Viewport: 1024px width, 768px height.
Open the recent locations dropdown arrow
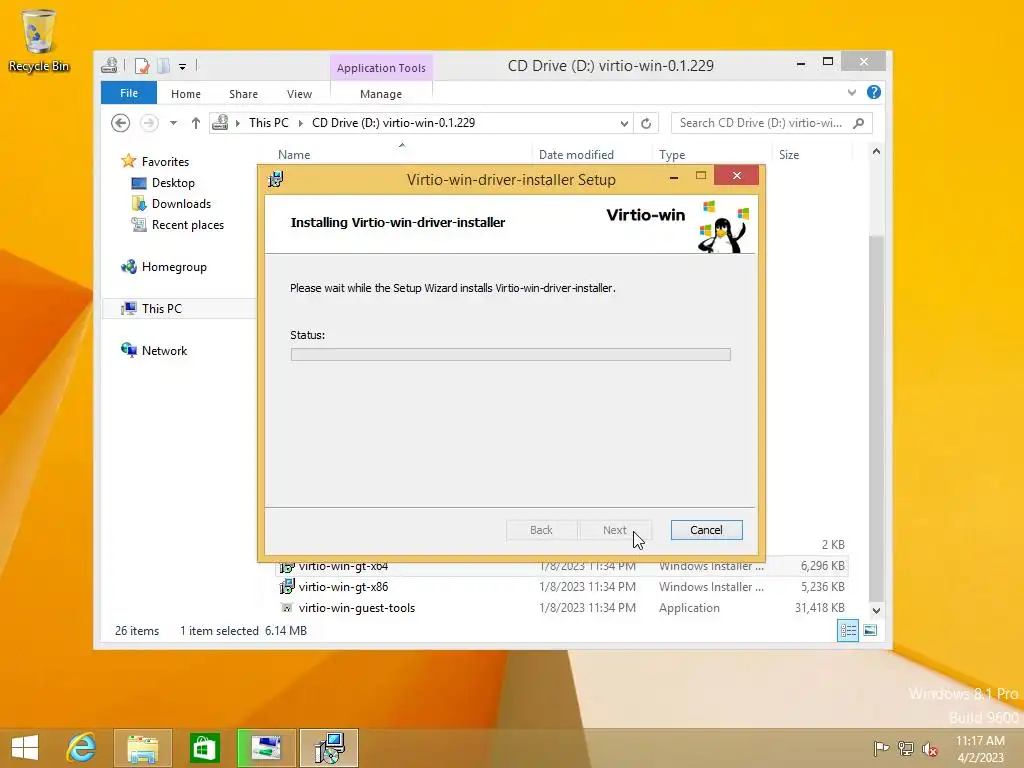point(173,123)
